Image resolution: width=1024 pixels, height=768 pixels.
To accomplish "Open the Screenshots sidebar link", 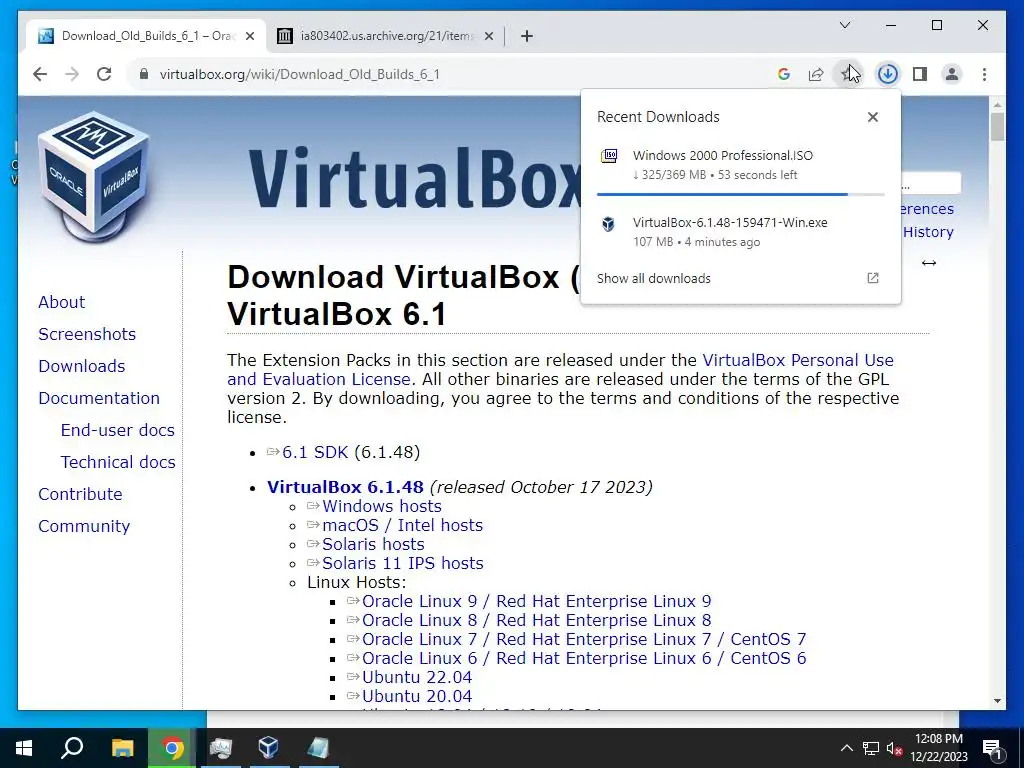I will pos(87,334).
